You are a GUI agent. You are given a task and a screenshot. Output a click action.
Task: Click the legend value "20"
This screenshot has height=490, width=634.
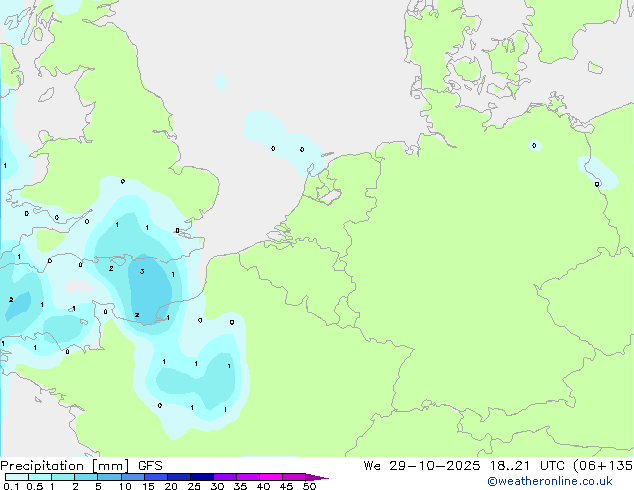pyautogui.click(x=171, y=486)
